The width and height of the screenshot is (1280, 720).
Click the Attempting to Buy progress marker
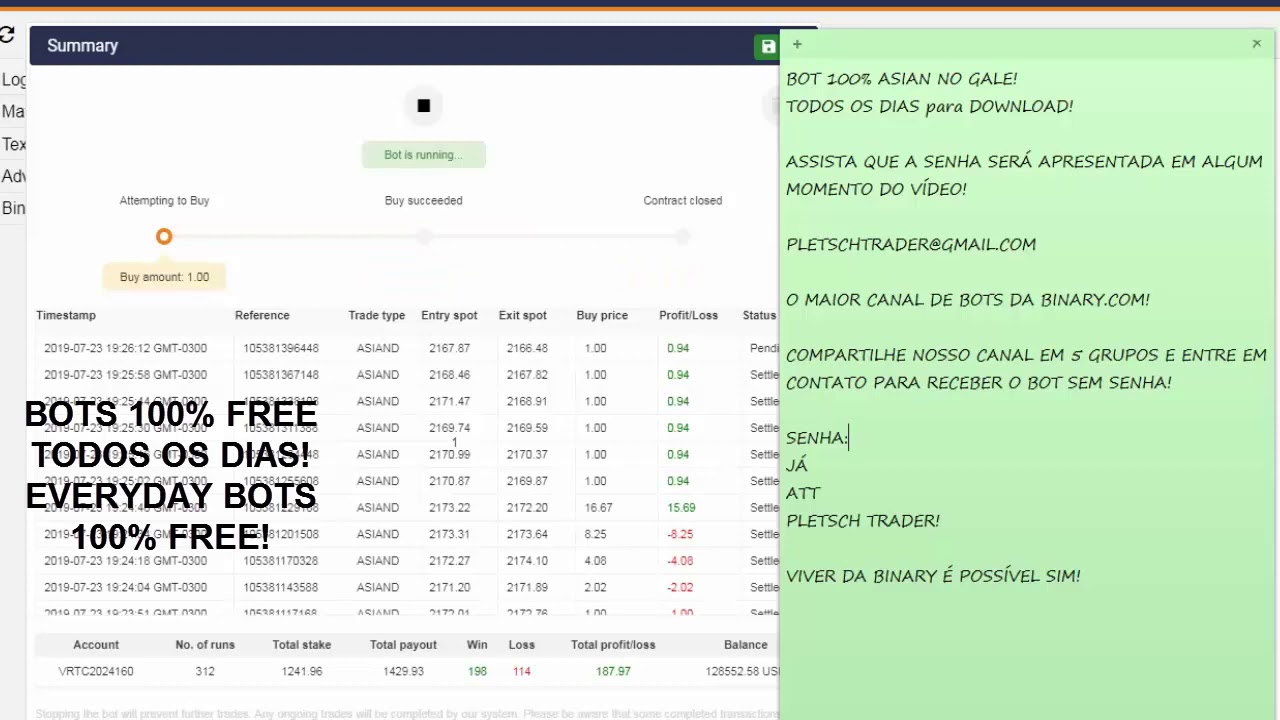164,237
